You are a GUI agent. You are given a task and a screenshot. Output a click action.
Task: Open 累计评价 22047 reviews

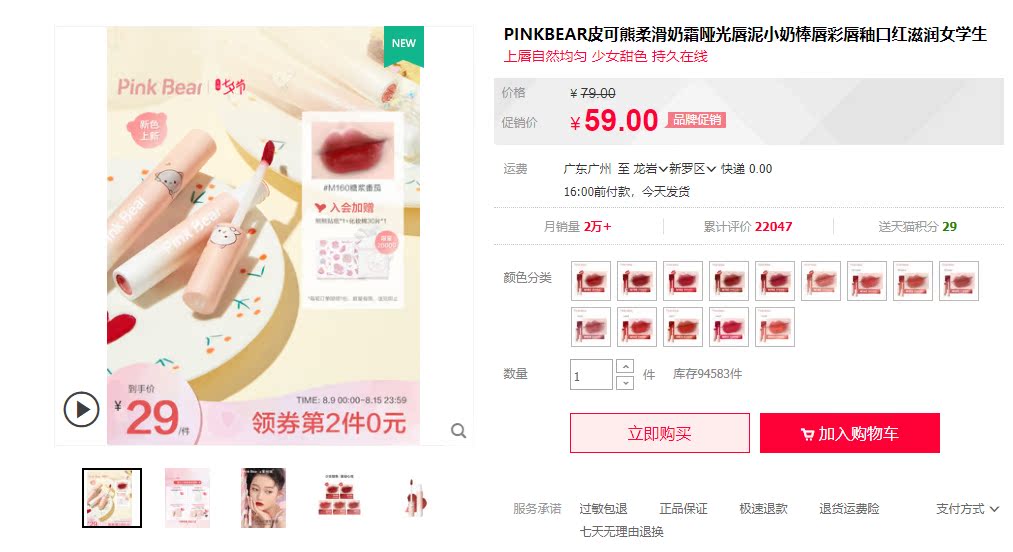747,226
